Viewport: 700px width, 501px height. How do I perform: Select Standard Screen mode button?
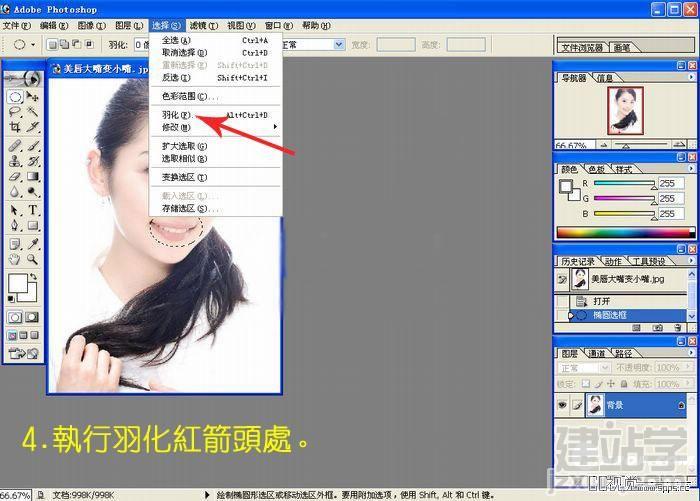coord(12,335)
